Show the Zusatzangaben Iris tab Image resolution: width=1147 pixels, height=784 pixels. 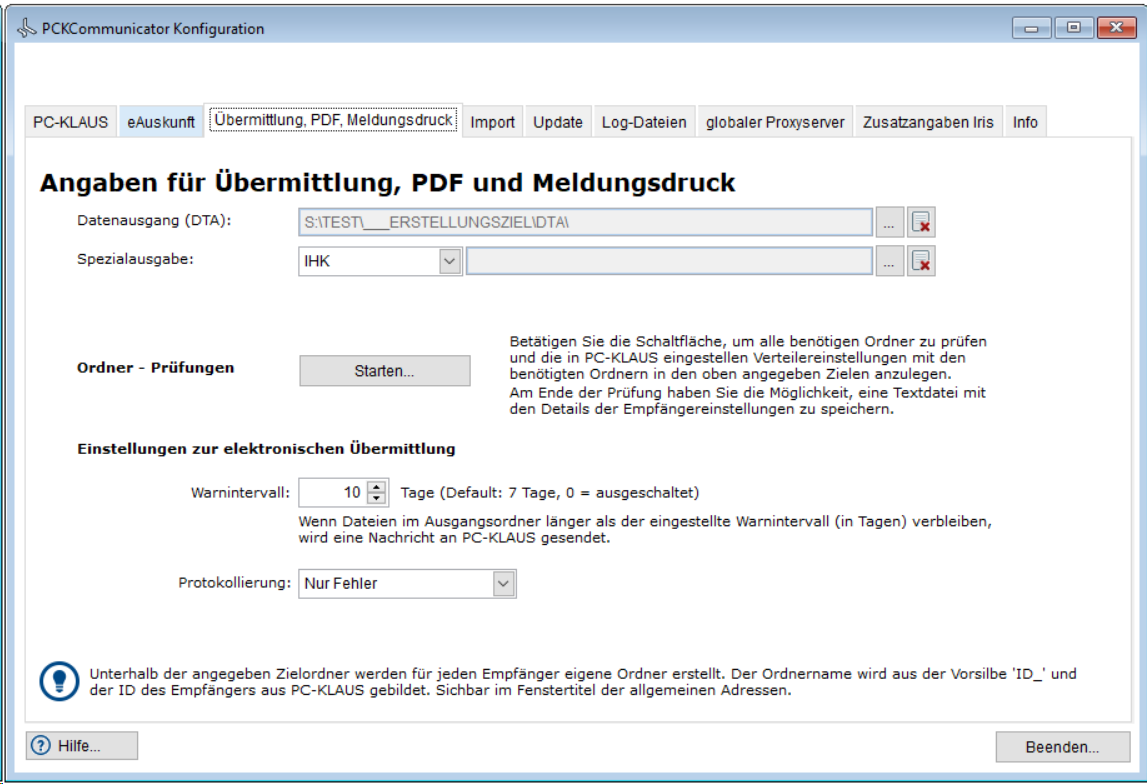[x=928, y=122]
